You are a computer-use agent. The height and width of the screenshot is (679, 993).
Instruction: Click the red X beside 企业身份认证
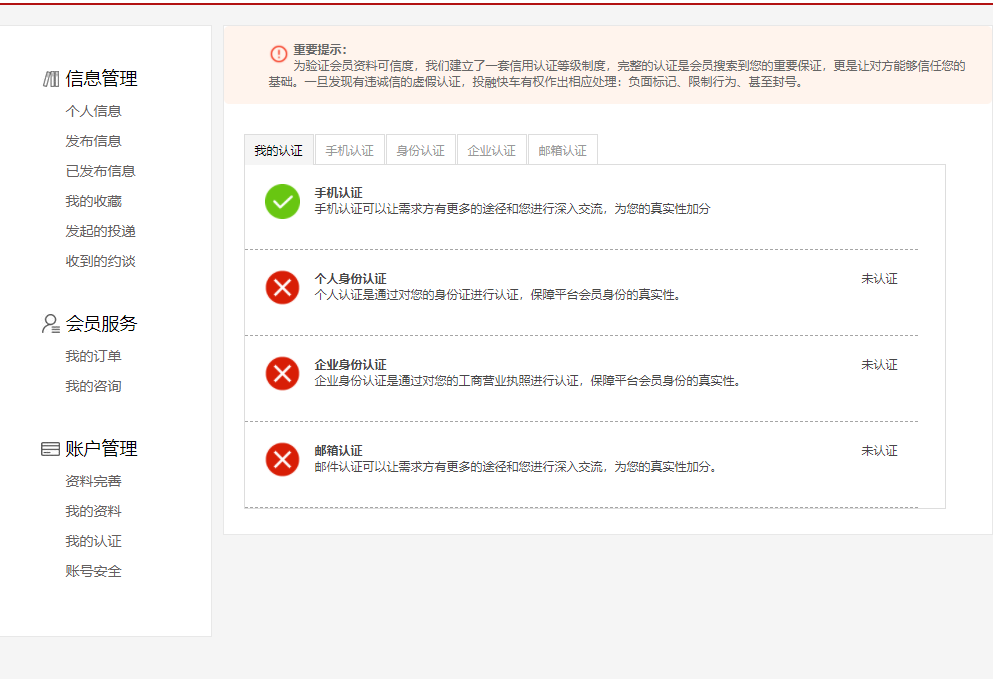click(282, 374)
